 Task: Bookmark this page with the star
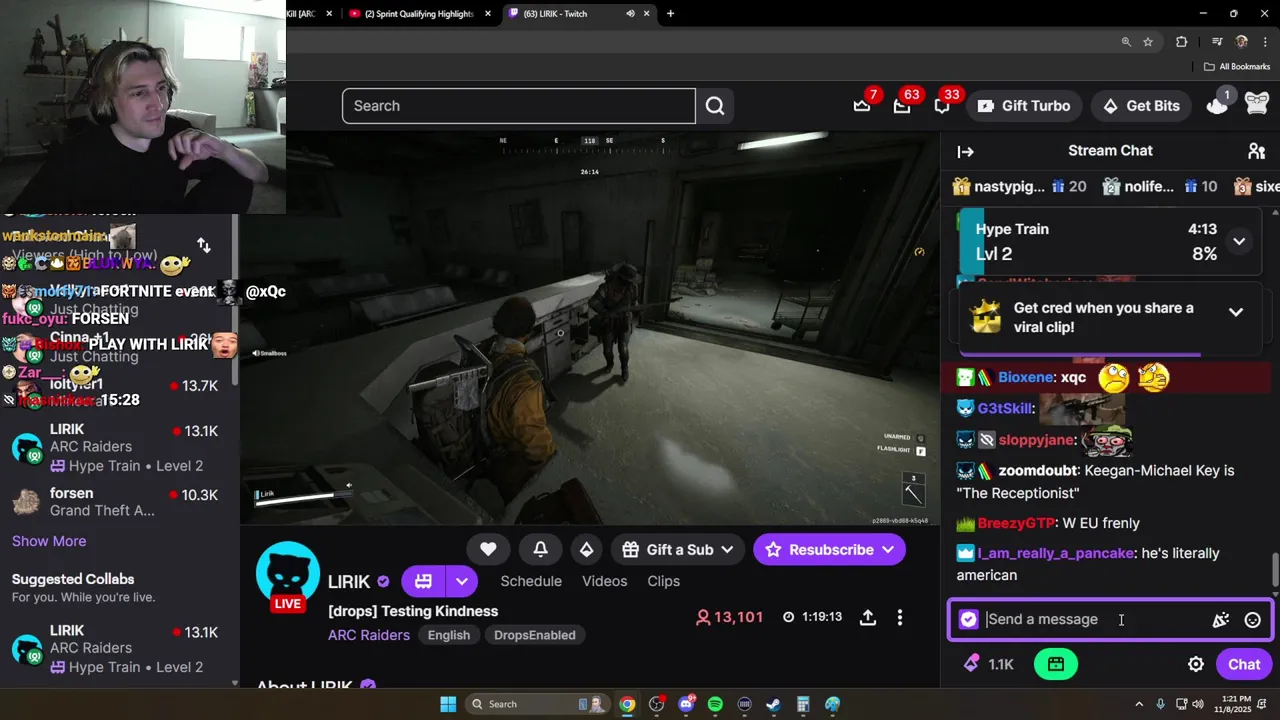pos(1148,42)
